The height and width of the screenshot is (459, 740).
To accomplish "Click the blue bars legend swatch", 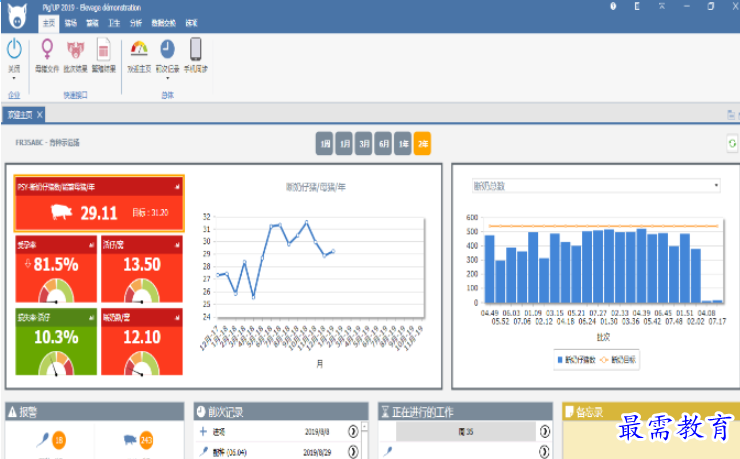I will point(560,360).
